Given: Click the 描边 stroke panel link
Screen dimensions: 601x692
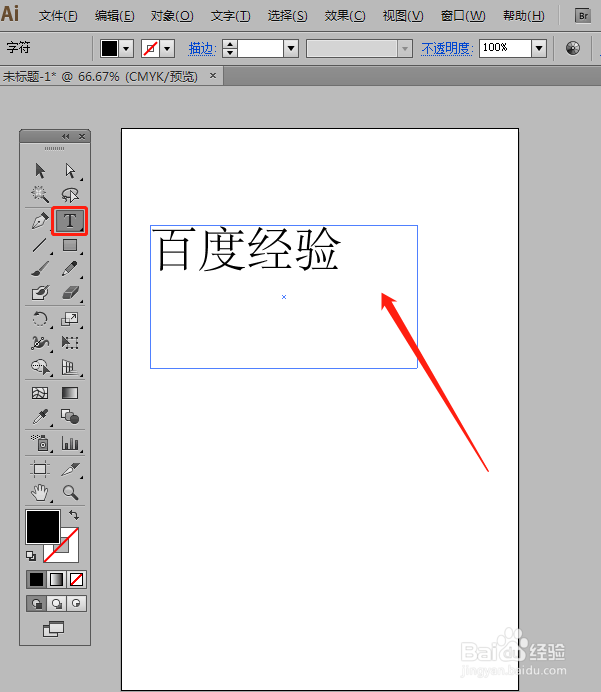Looking at the screenshot, I should pyautogui.click(x=202, y=49).
